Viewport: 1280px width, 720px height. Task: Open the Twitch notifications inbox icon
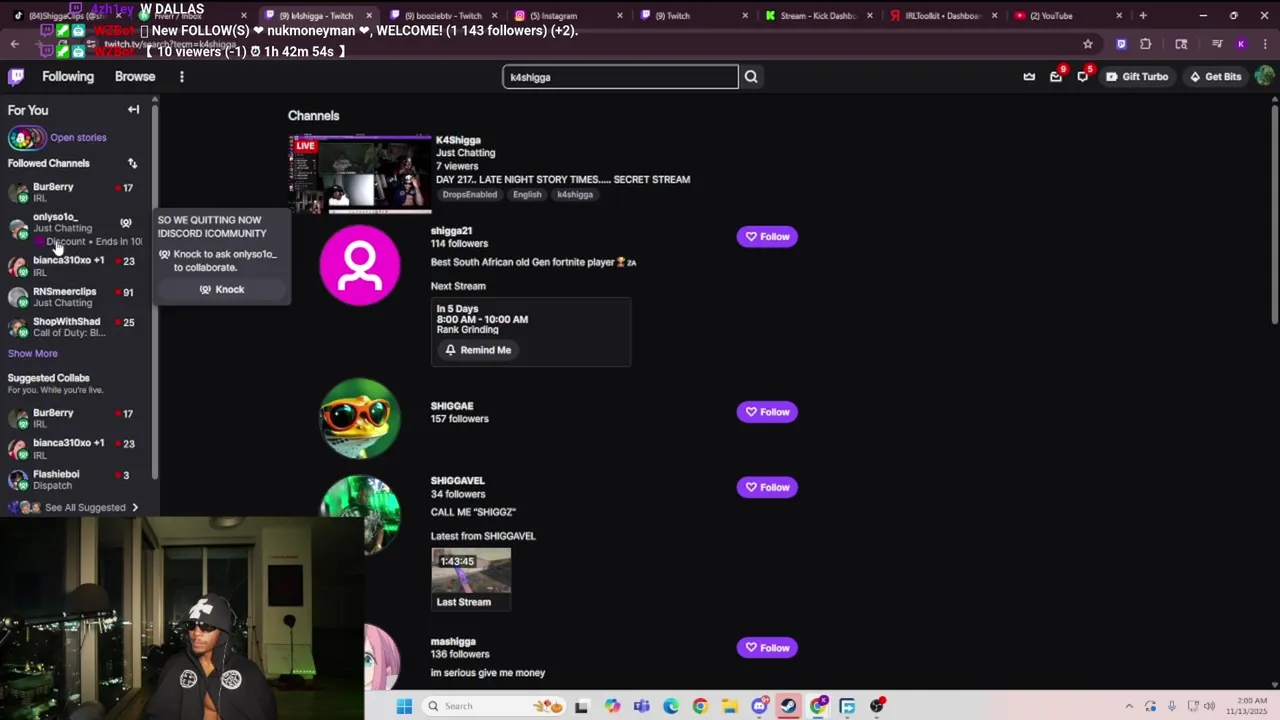[1056, 77]
